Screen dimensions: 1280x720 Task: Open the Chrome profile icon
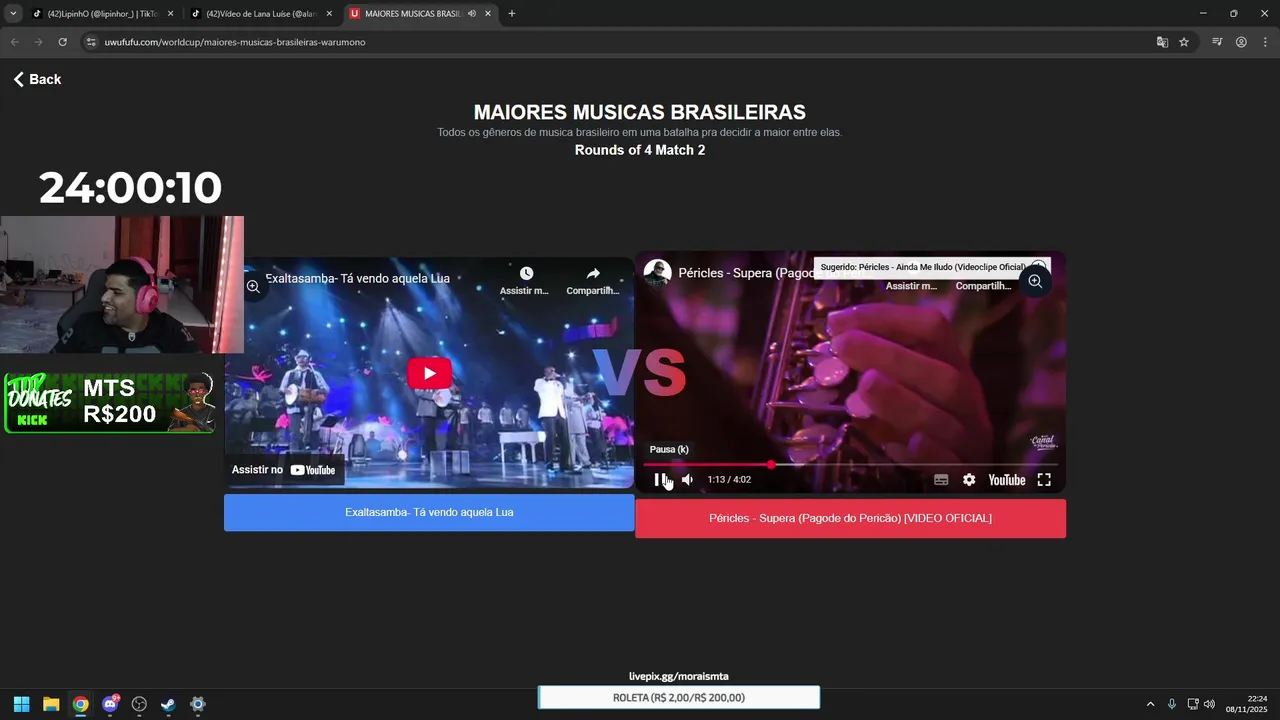pos(1241,42)
